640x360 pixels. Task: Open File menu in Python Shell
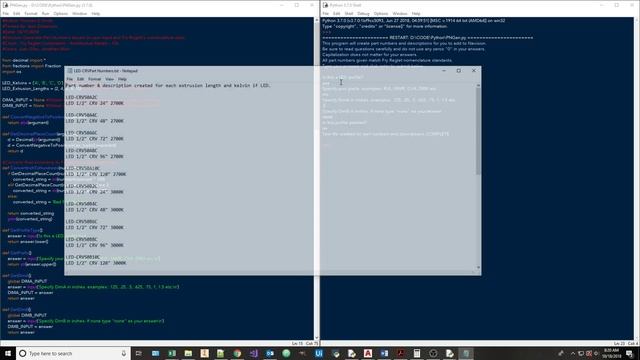326,13
